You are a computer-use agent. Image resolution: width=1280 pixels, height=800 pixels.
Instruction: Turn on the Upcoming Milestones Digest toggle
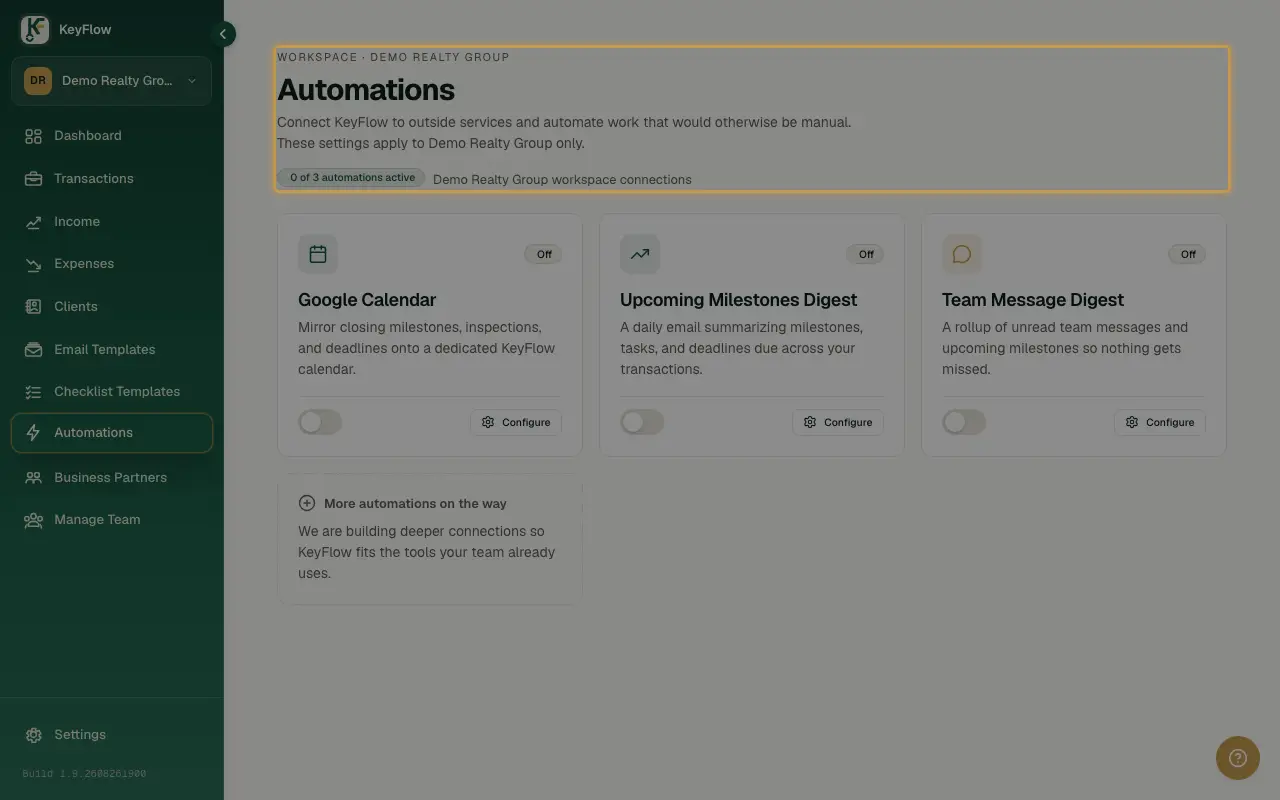(642, 422)
